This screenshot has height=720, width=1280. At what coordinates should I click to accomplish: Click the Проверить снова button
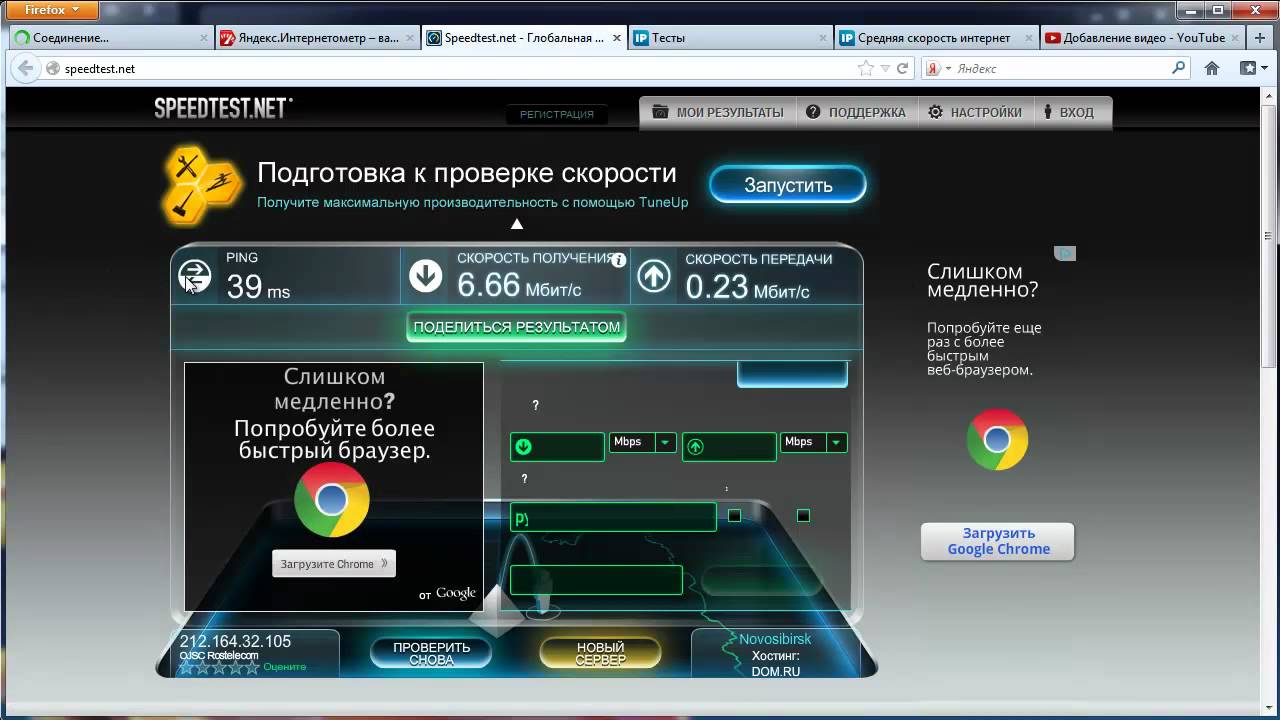(x=431, y=654)
